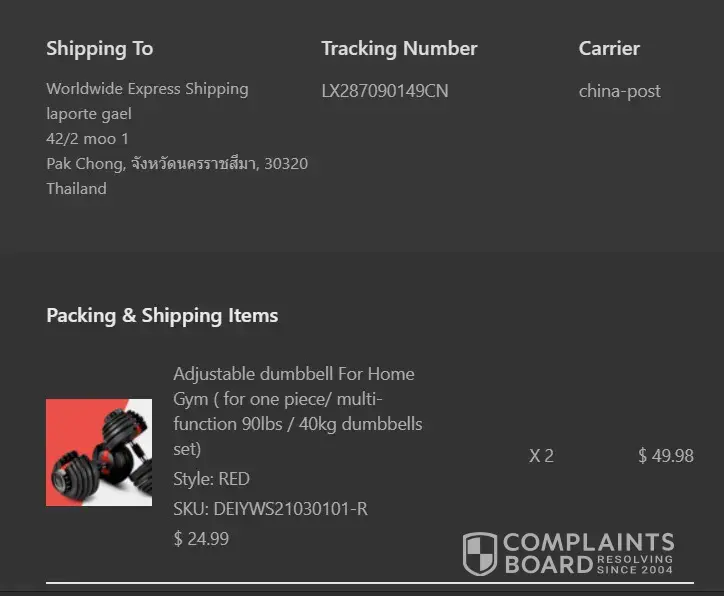Click the Packing & Shipping Items heading

coord(162,315)
